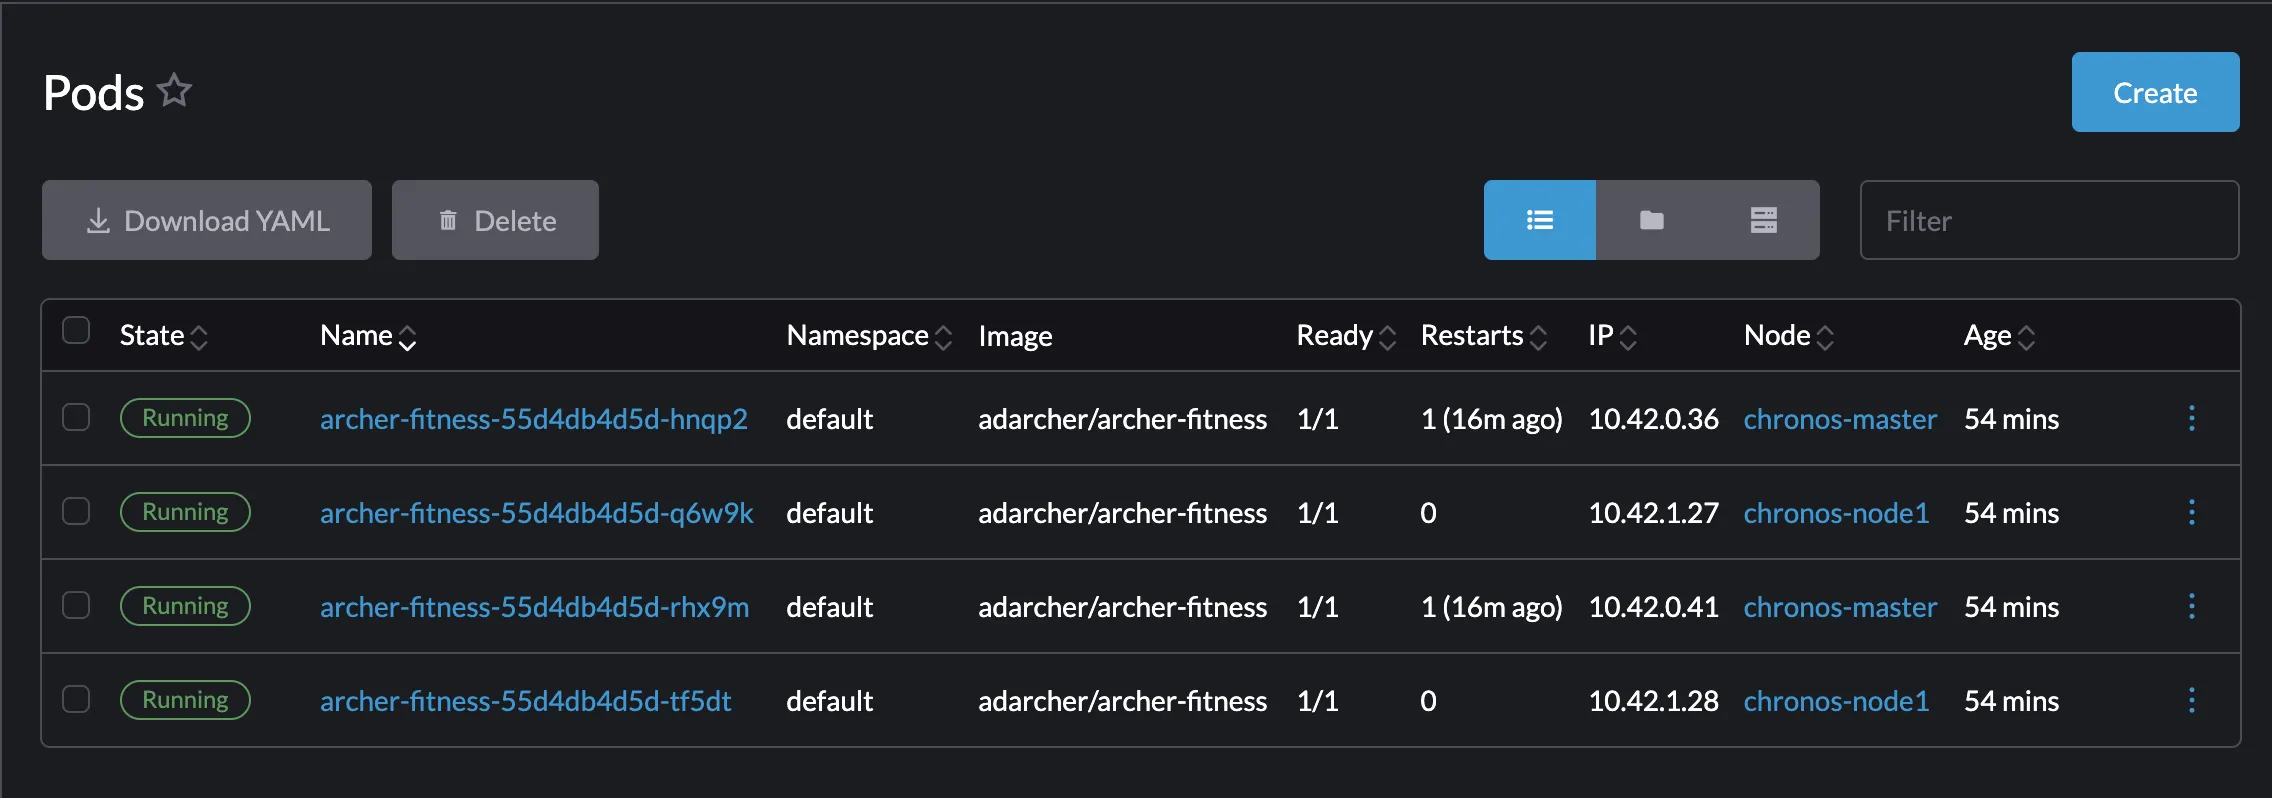Focus the Filter input field
2272x798 pixels.
pos(2048,220)
